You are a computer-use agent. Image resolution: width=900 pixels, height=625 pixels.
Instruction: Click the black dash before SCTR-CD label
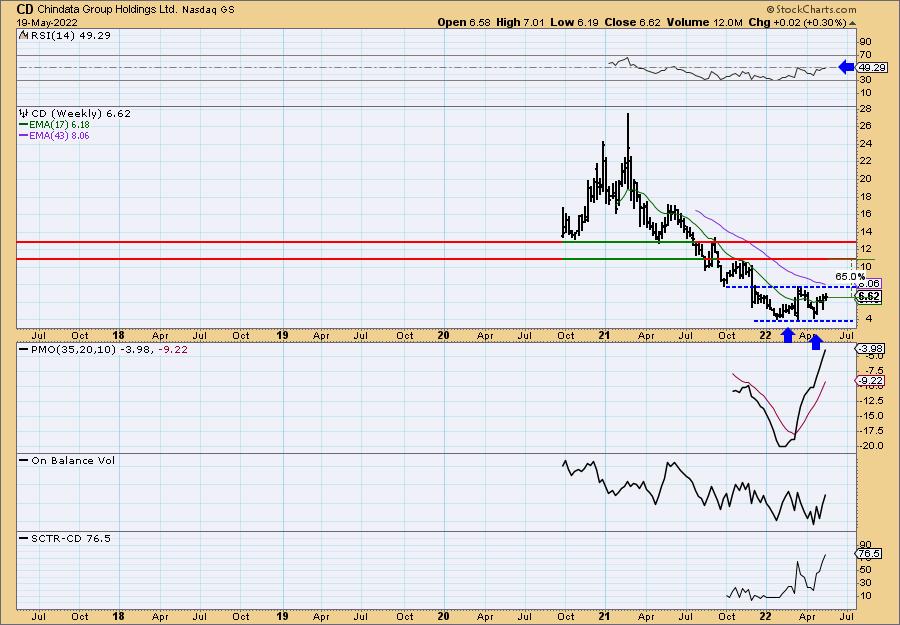coord(24,538)
